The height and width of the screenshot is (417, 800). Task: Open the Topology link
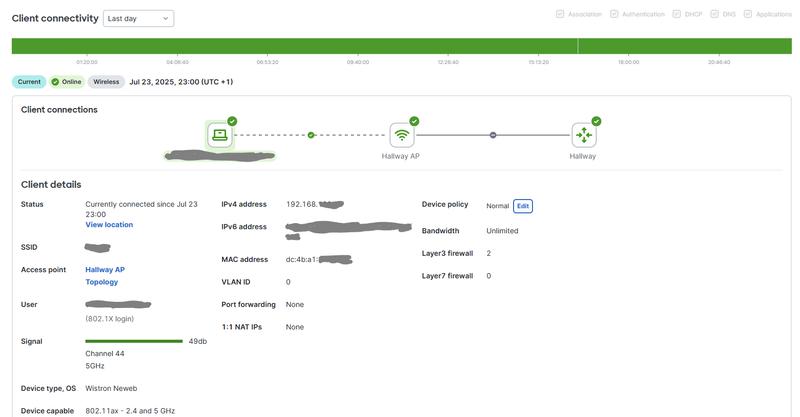(x=102, y=282)
